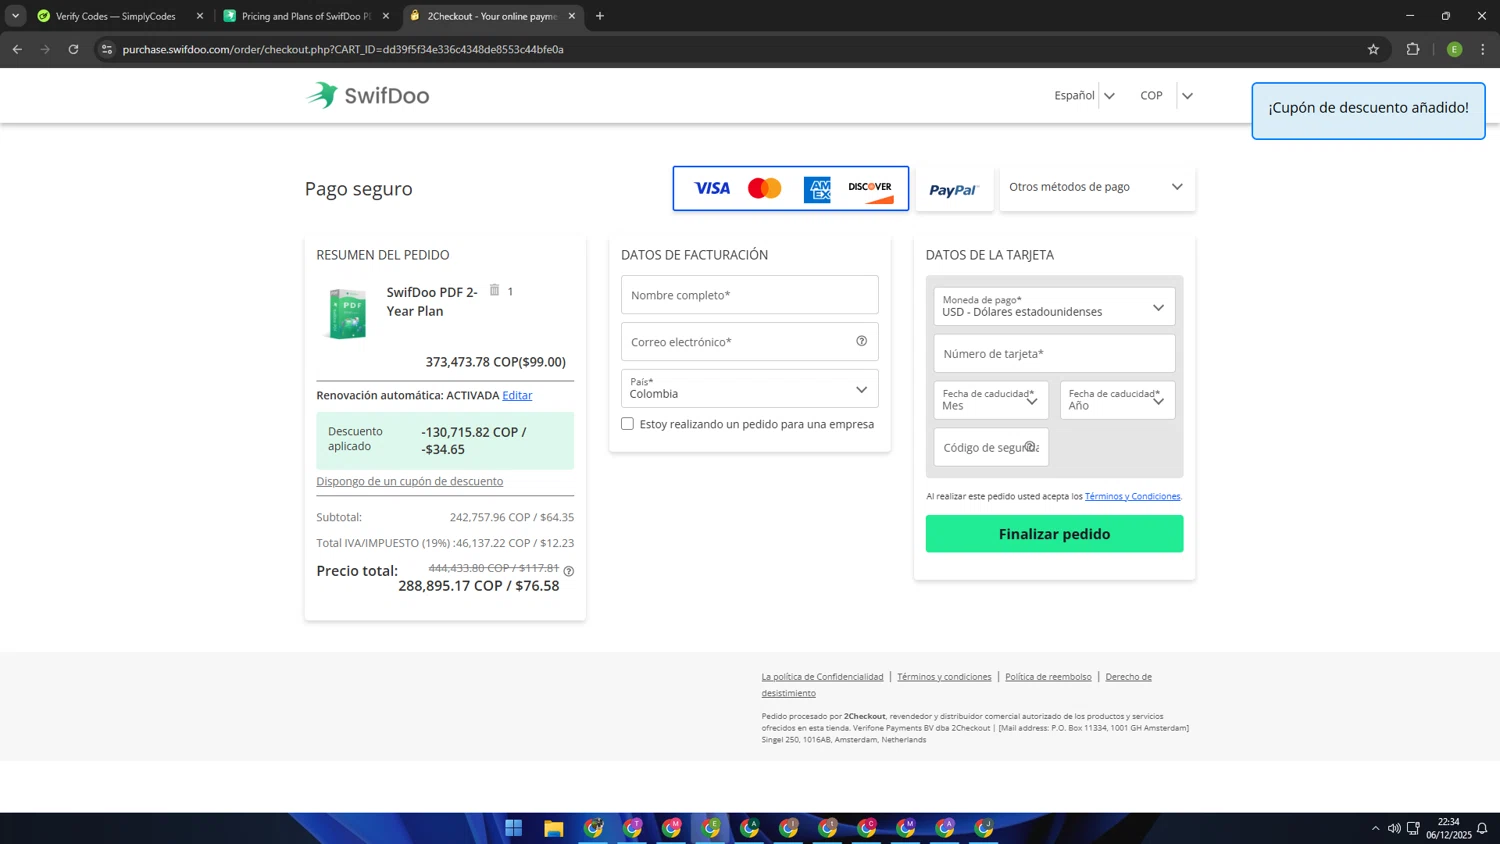The image size is (1500, 844).
Task: Remove SwifDoo PDF plan with trash icon
Action: tap(494, 290)
